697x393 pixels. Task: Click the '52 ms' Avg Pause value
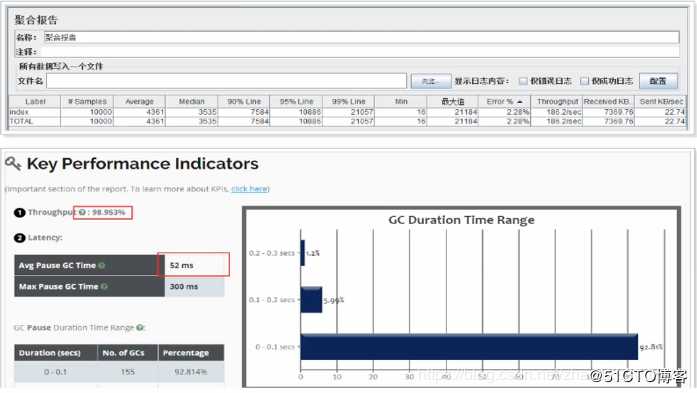click(181, 265)
